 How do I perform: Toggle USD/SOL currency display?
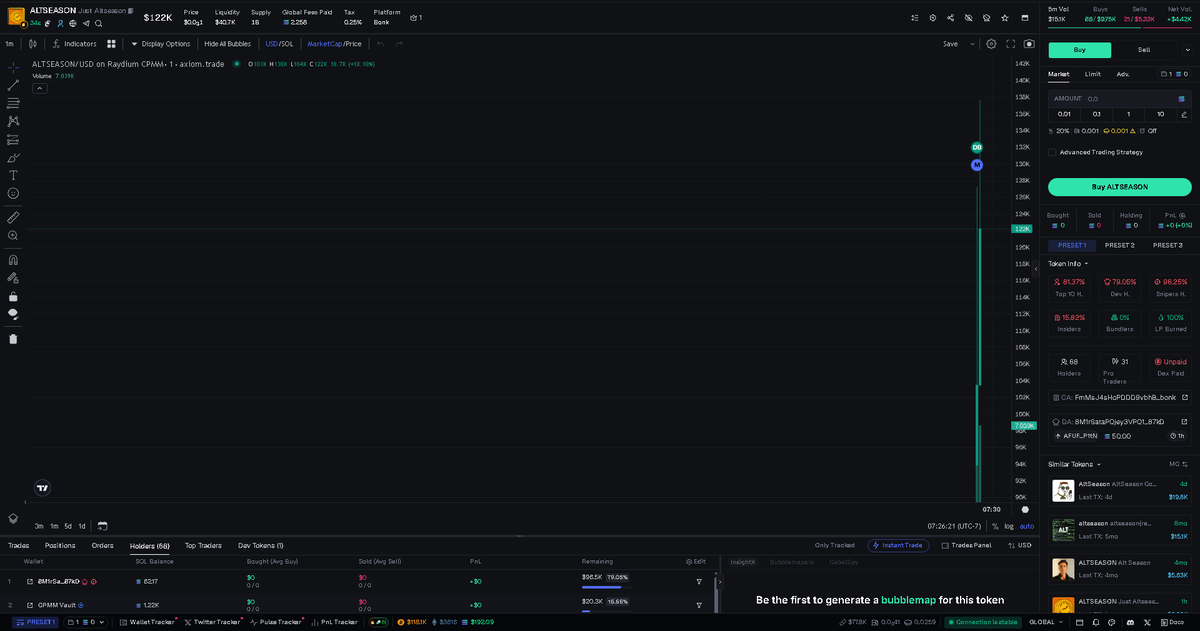[279, 44]
